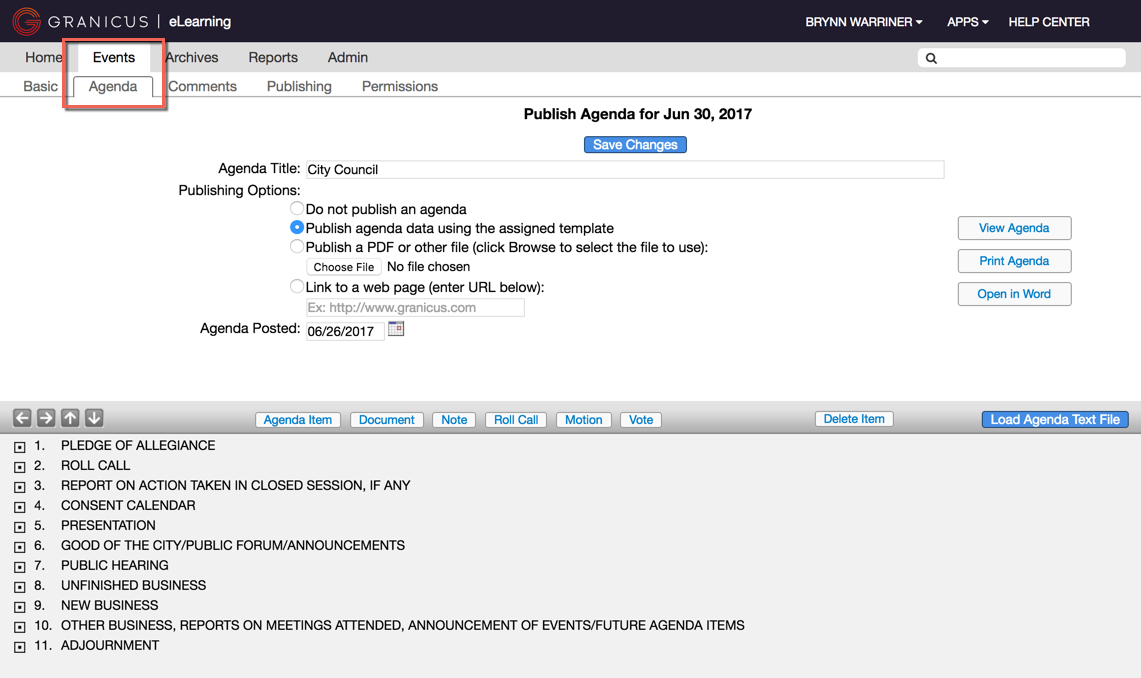1141x678 pixels.
Task: Click the move item up arrow icon
Action: 70,418
